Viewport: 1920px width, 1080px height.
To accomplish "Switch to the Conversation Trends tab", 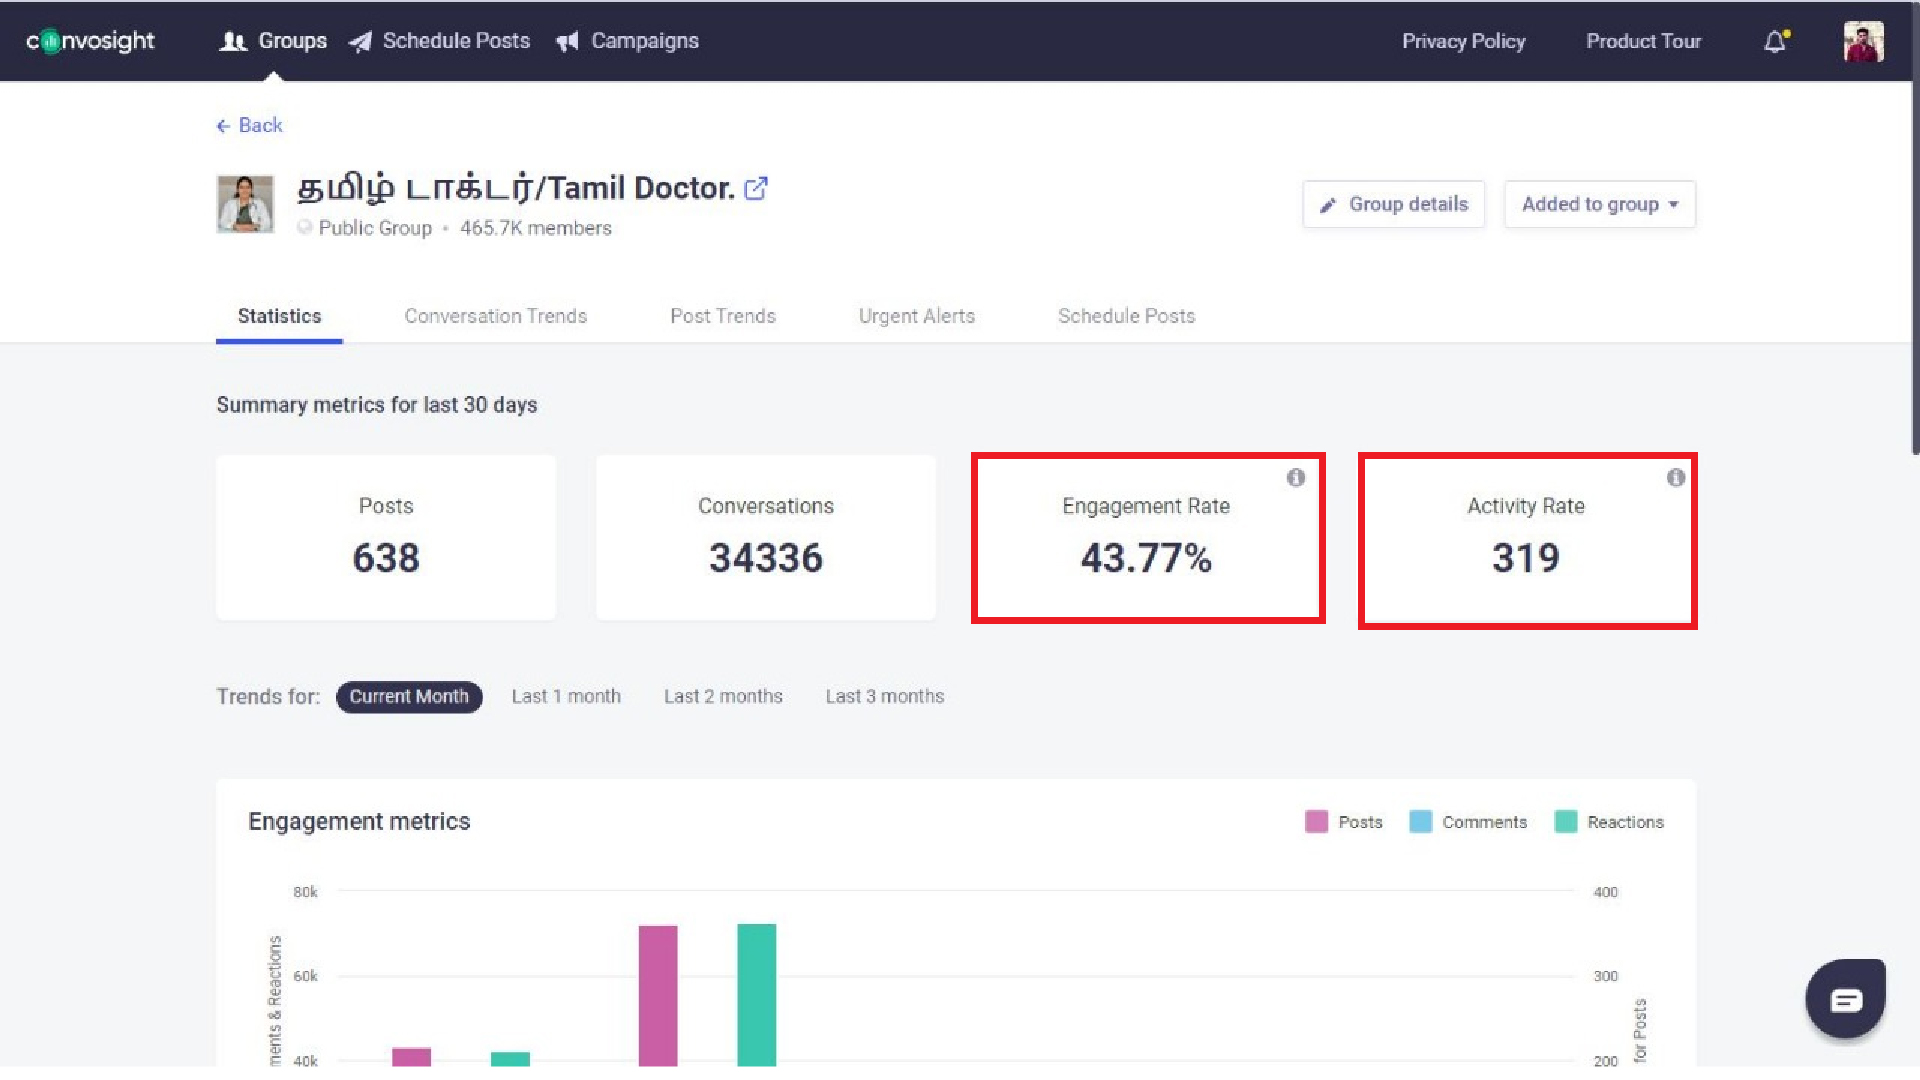I will point(496,316).
